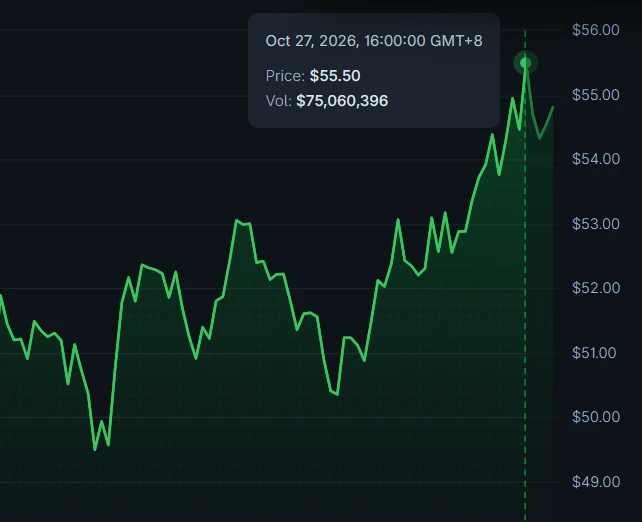Screen dimensions: 642x522
Task: Click the highlighted data point at $55.50
Action: tap(525, 63)
